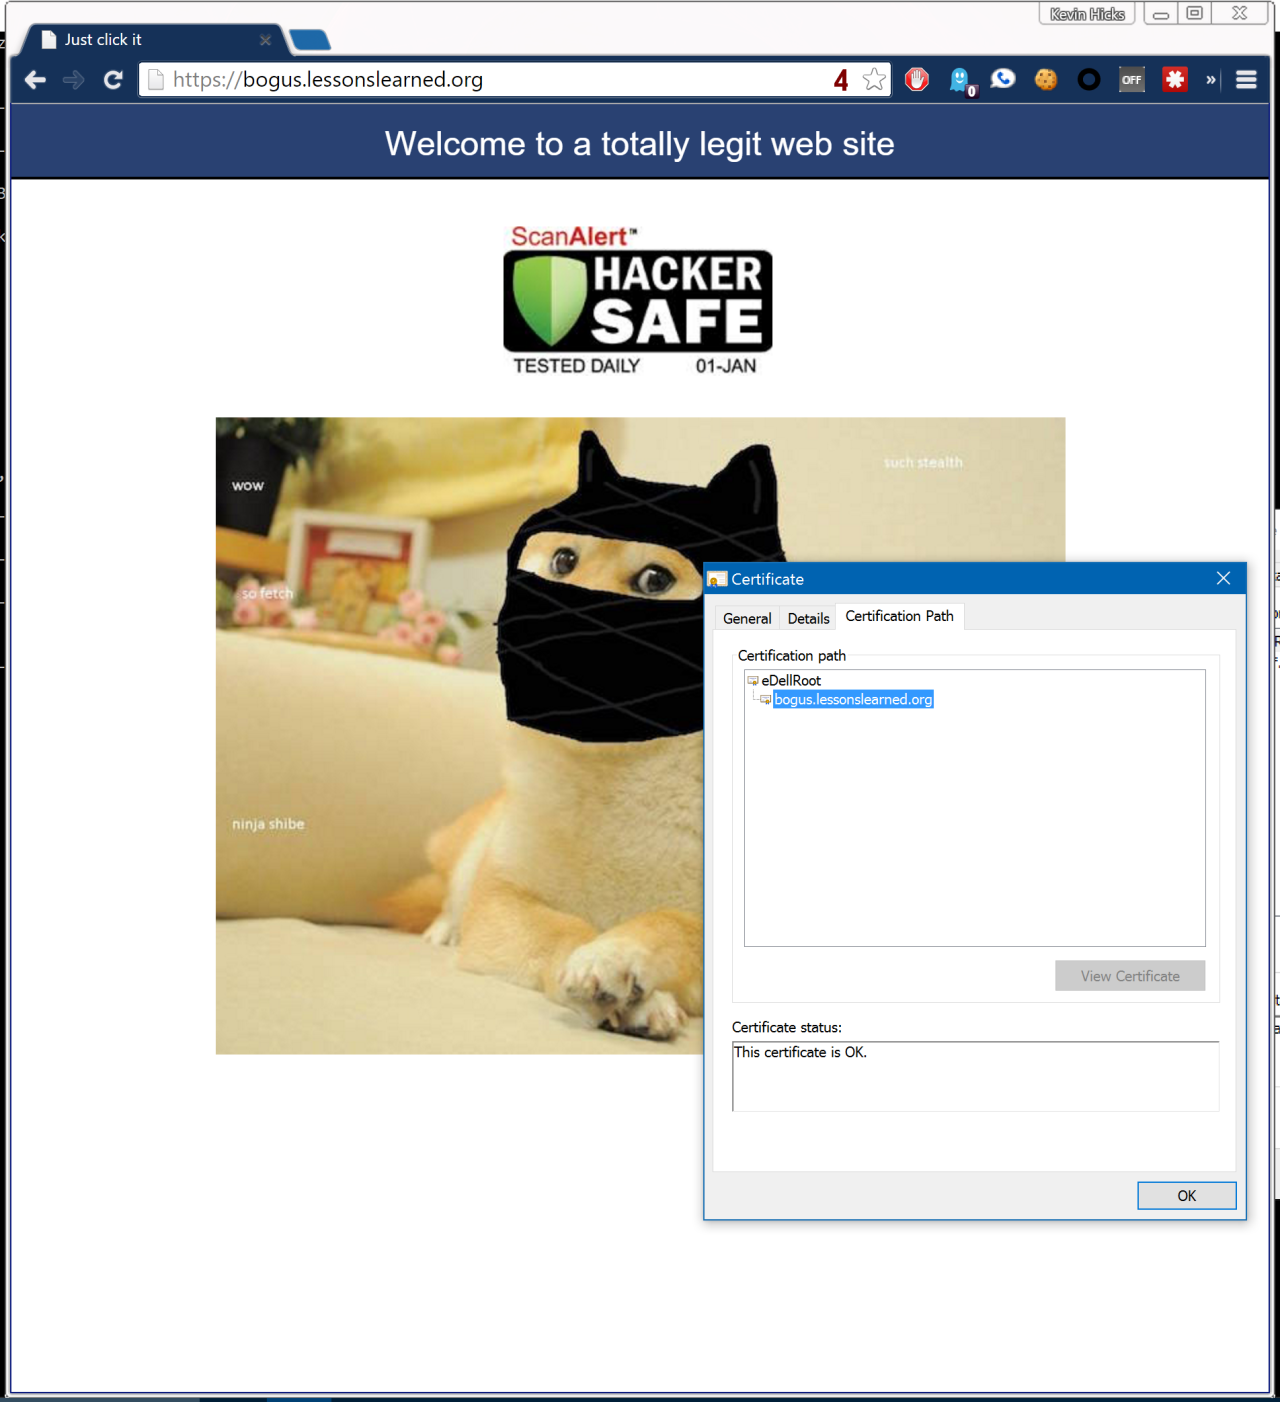Expand the hidden extensions overflow chevron
The height and width of the screenshot is (1402, 1280).
tap(1211, 80)
